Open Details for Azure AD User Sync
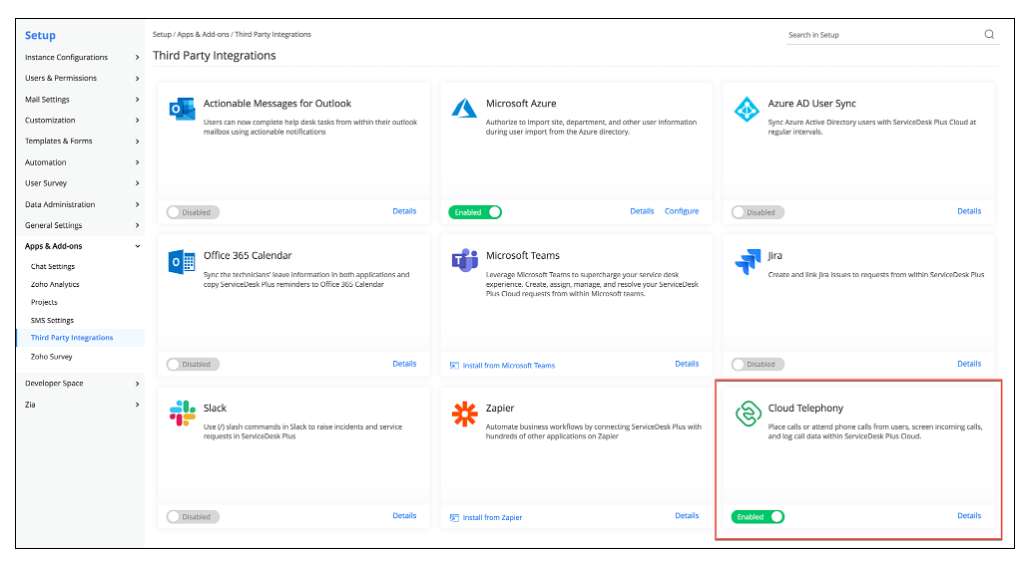Image resolution: width=1033 pixels, height=569 pixels. (969, 211)
